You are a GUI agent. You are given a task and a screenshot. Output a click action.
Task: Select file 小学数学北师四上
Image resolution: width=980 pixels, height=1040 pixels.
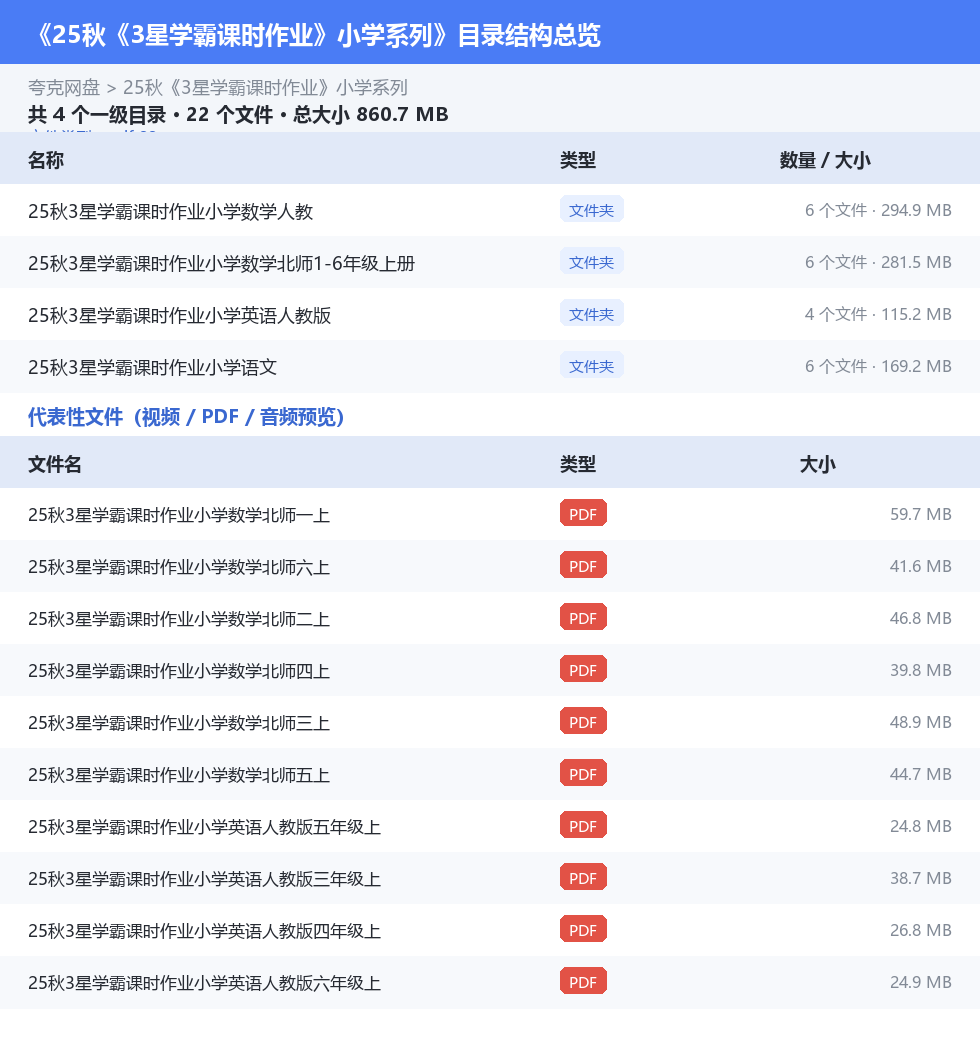(179, 671)
